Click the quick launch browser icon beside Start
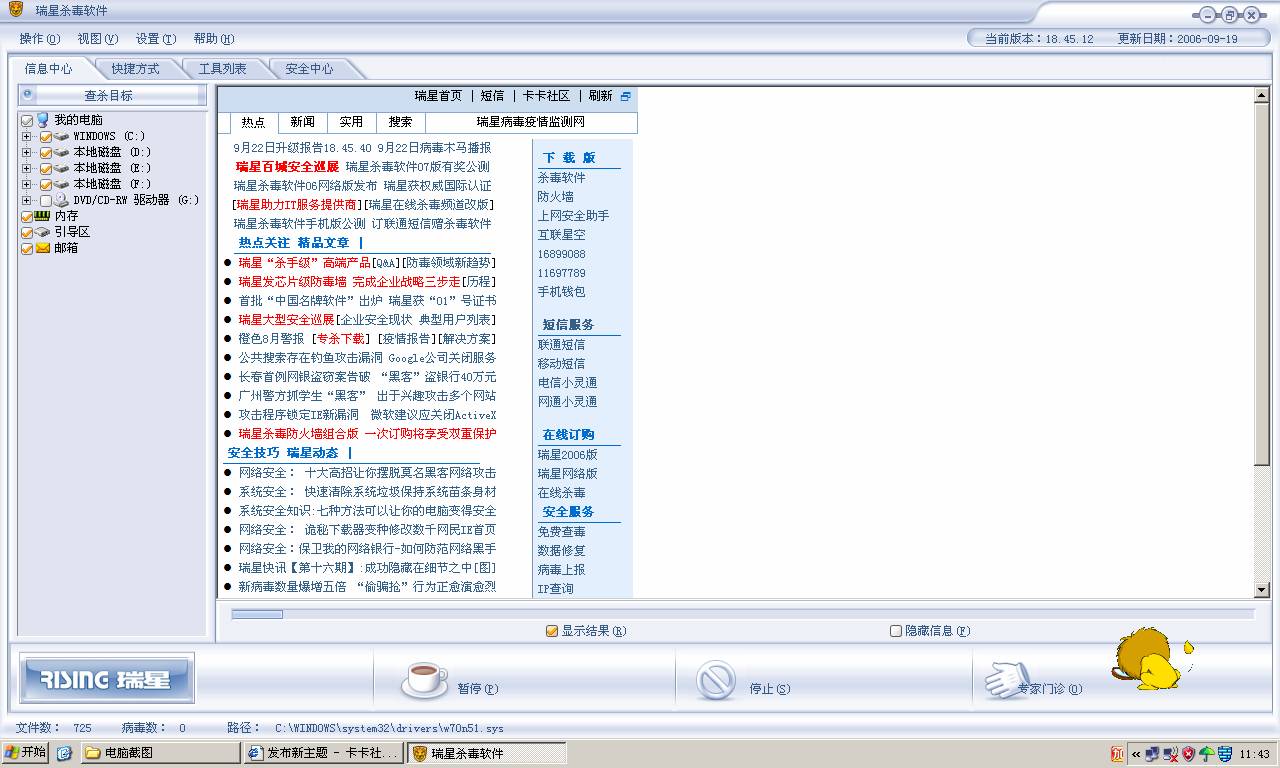The image size is (1280, 768). tap(64, 753)
